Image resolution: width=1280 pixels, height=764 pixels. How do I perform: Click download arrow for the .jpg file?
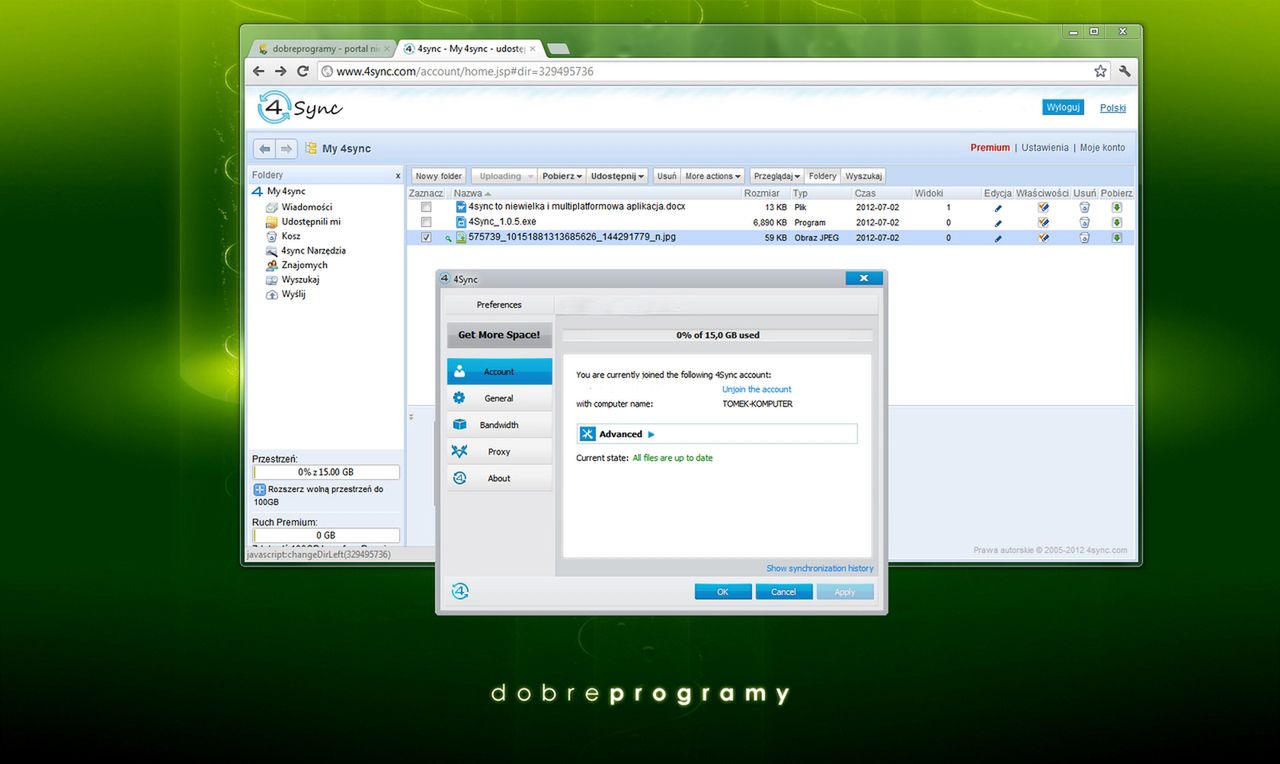coord(1117,238)
